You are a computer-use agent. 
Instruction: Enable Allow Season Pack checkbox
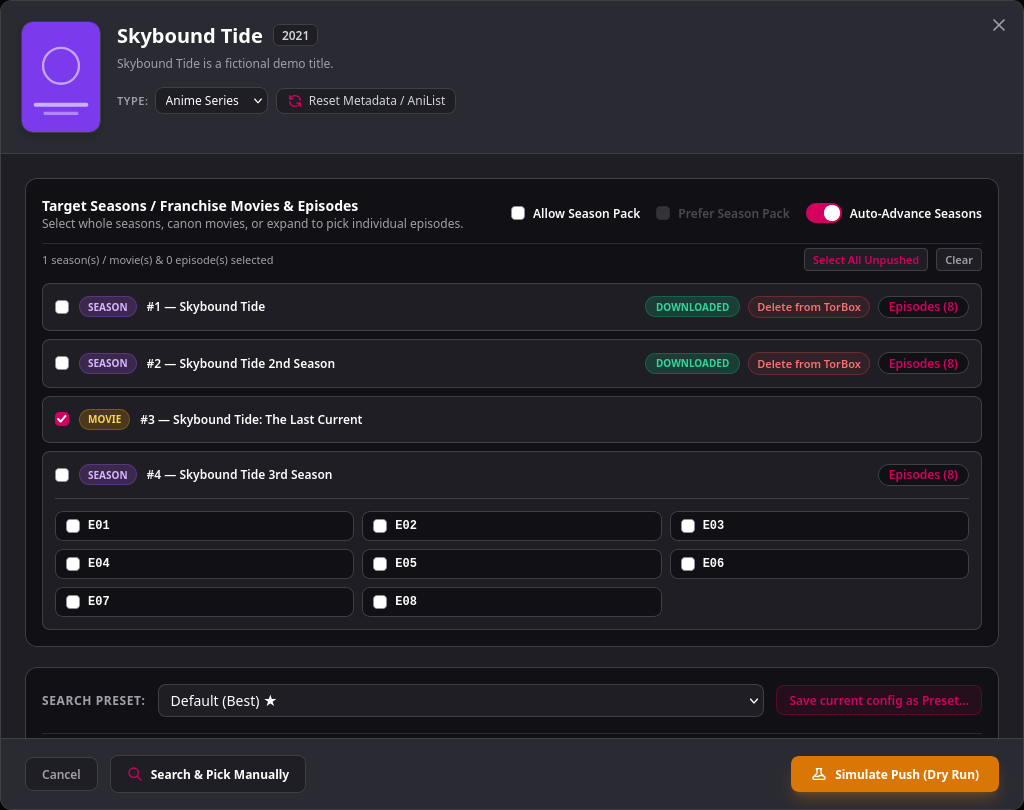coord(518,213)
